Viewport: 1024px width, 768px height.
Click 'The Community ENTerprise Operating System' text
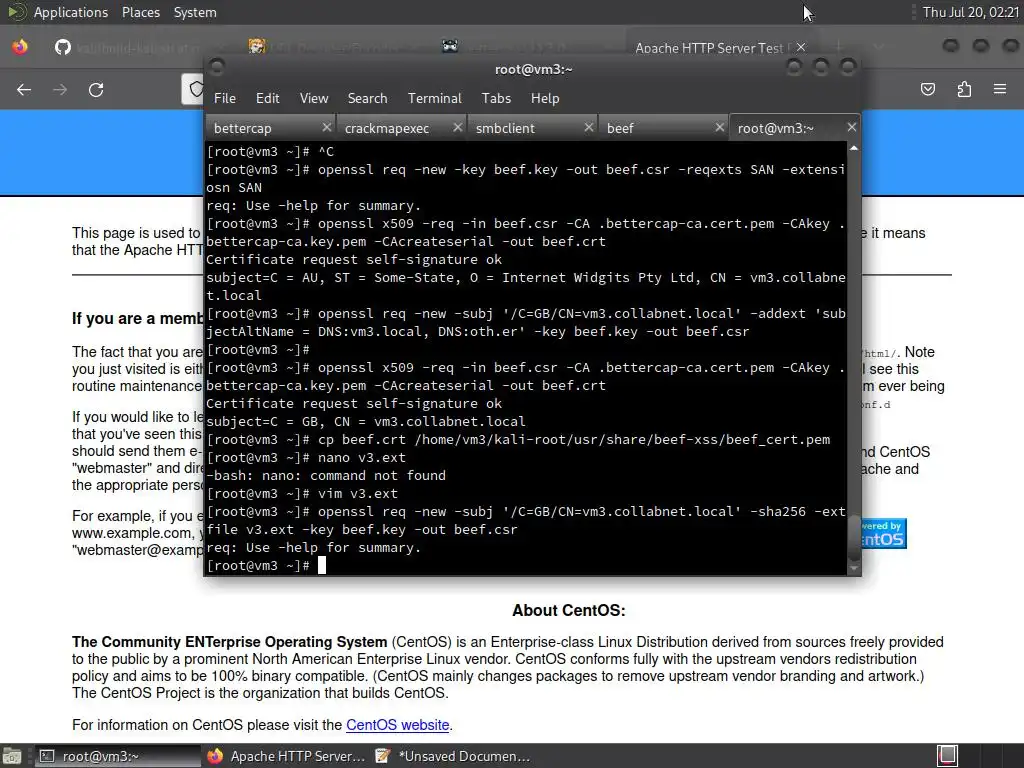[x=229, y=642]
